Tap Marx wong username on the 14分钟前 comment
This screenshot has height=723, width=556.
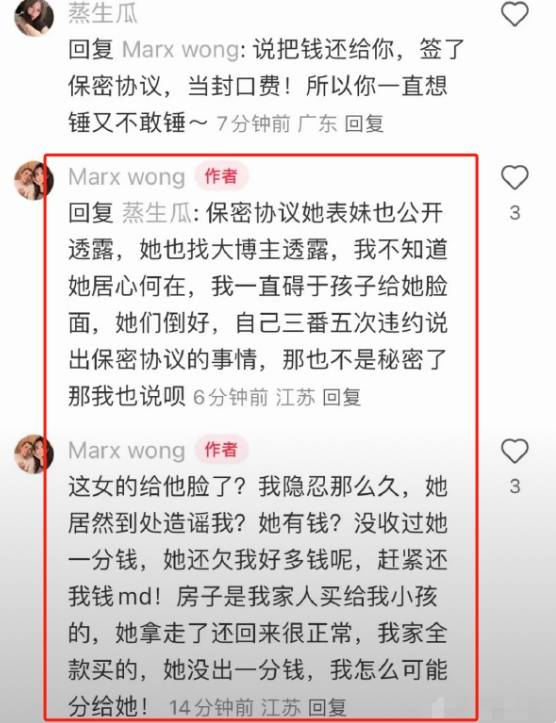pos(127,450)
